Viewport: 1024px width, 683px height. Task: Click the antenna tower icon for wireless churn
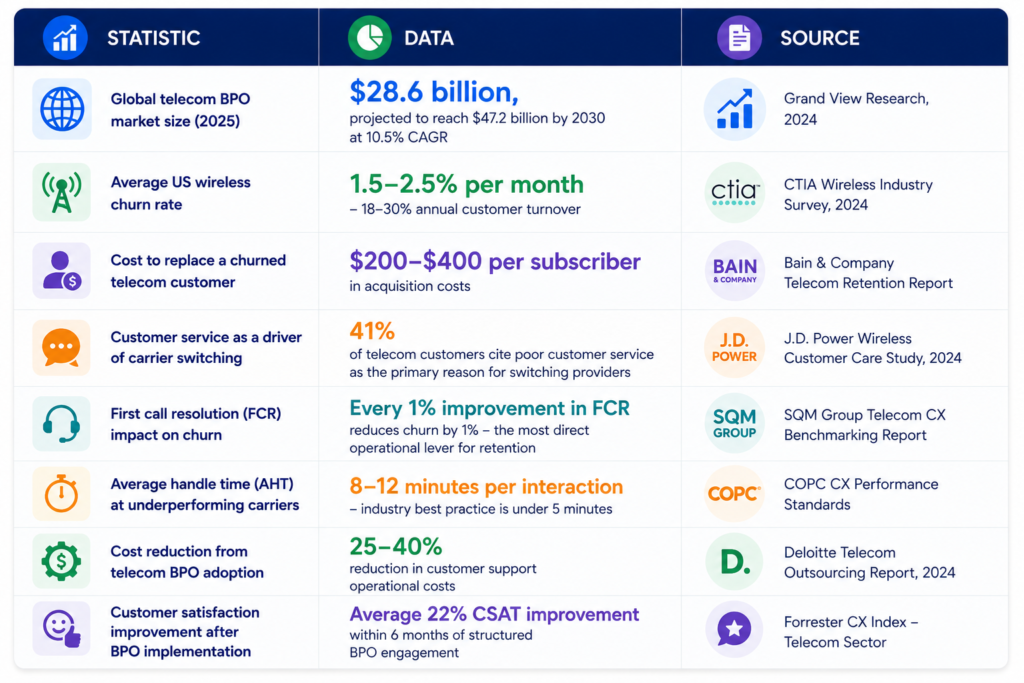[62, 192]
